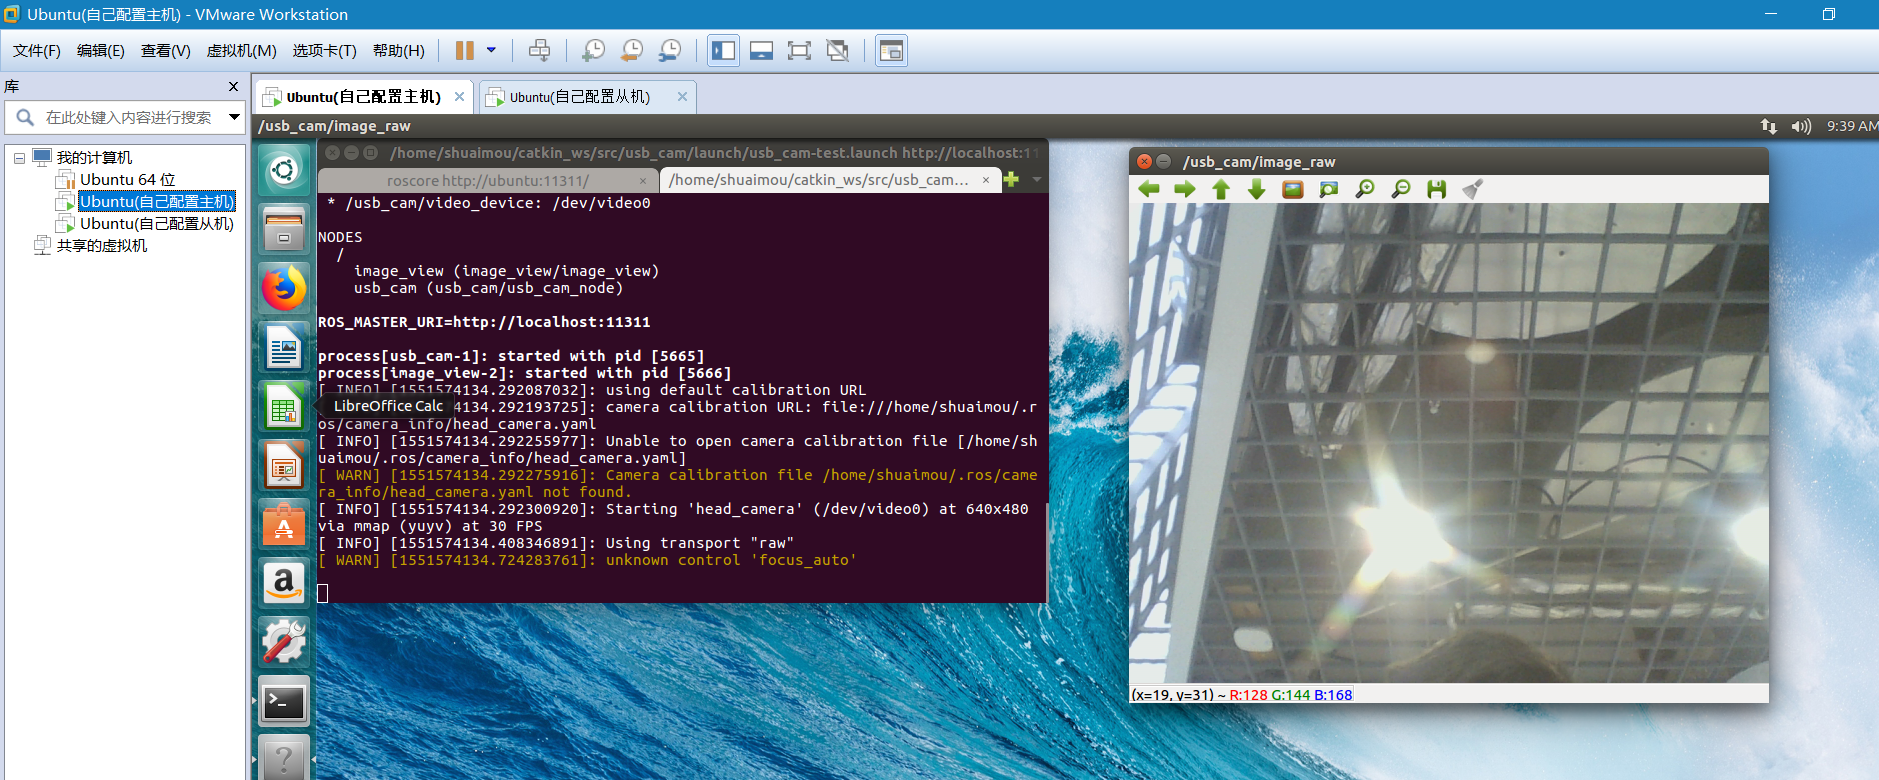
Task: Open the Amazon dock icon
Action: click(284, 583)
